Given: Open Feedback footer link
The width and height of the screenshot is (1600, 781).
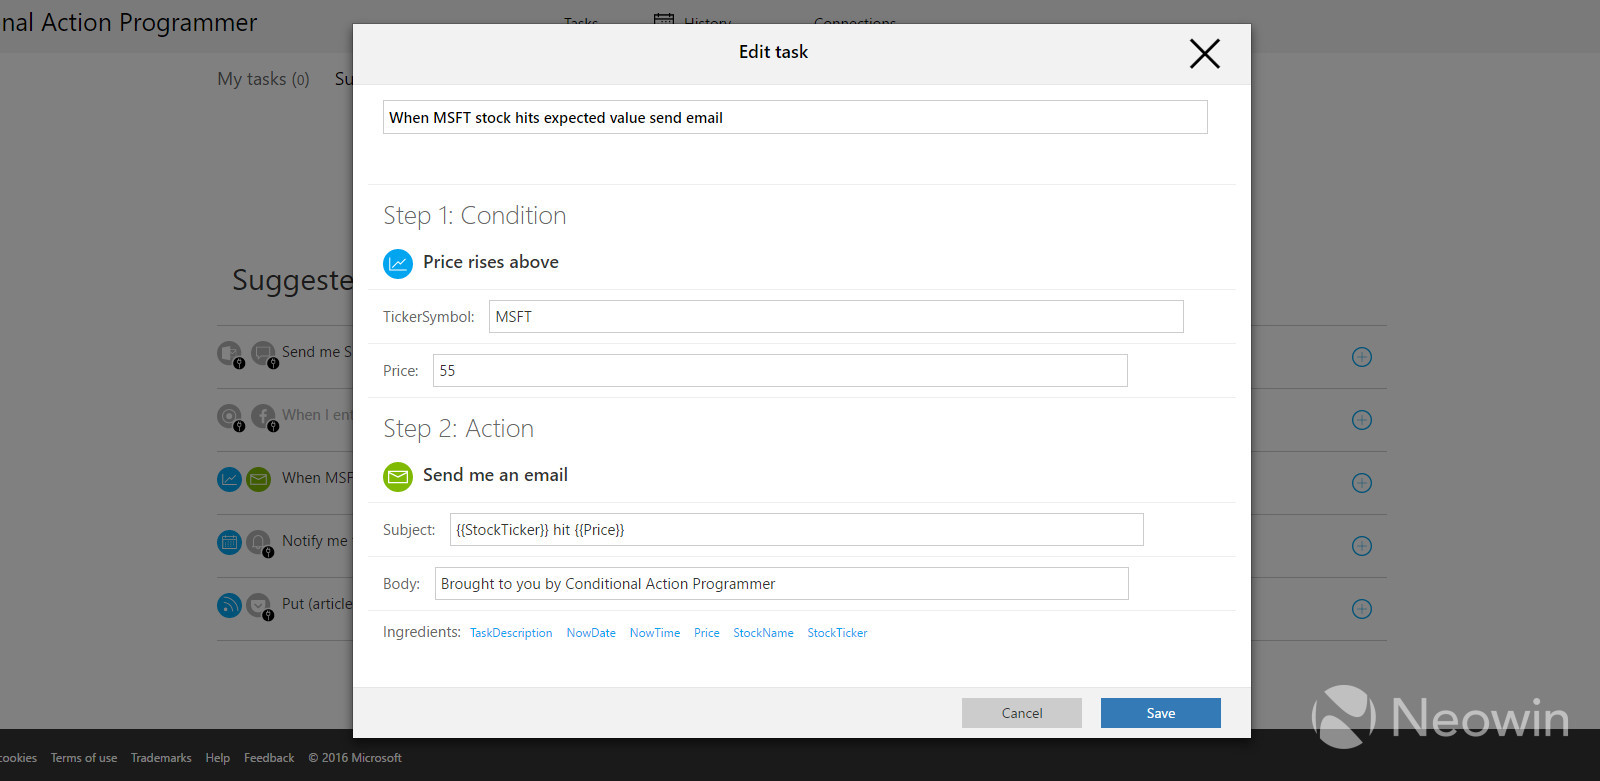Looking at the screenshot, I should click(269, 758).
